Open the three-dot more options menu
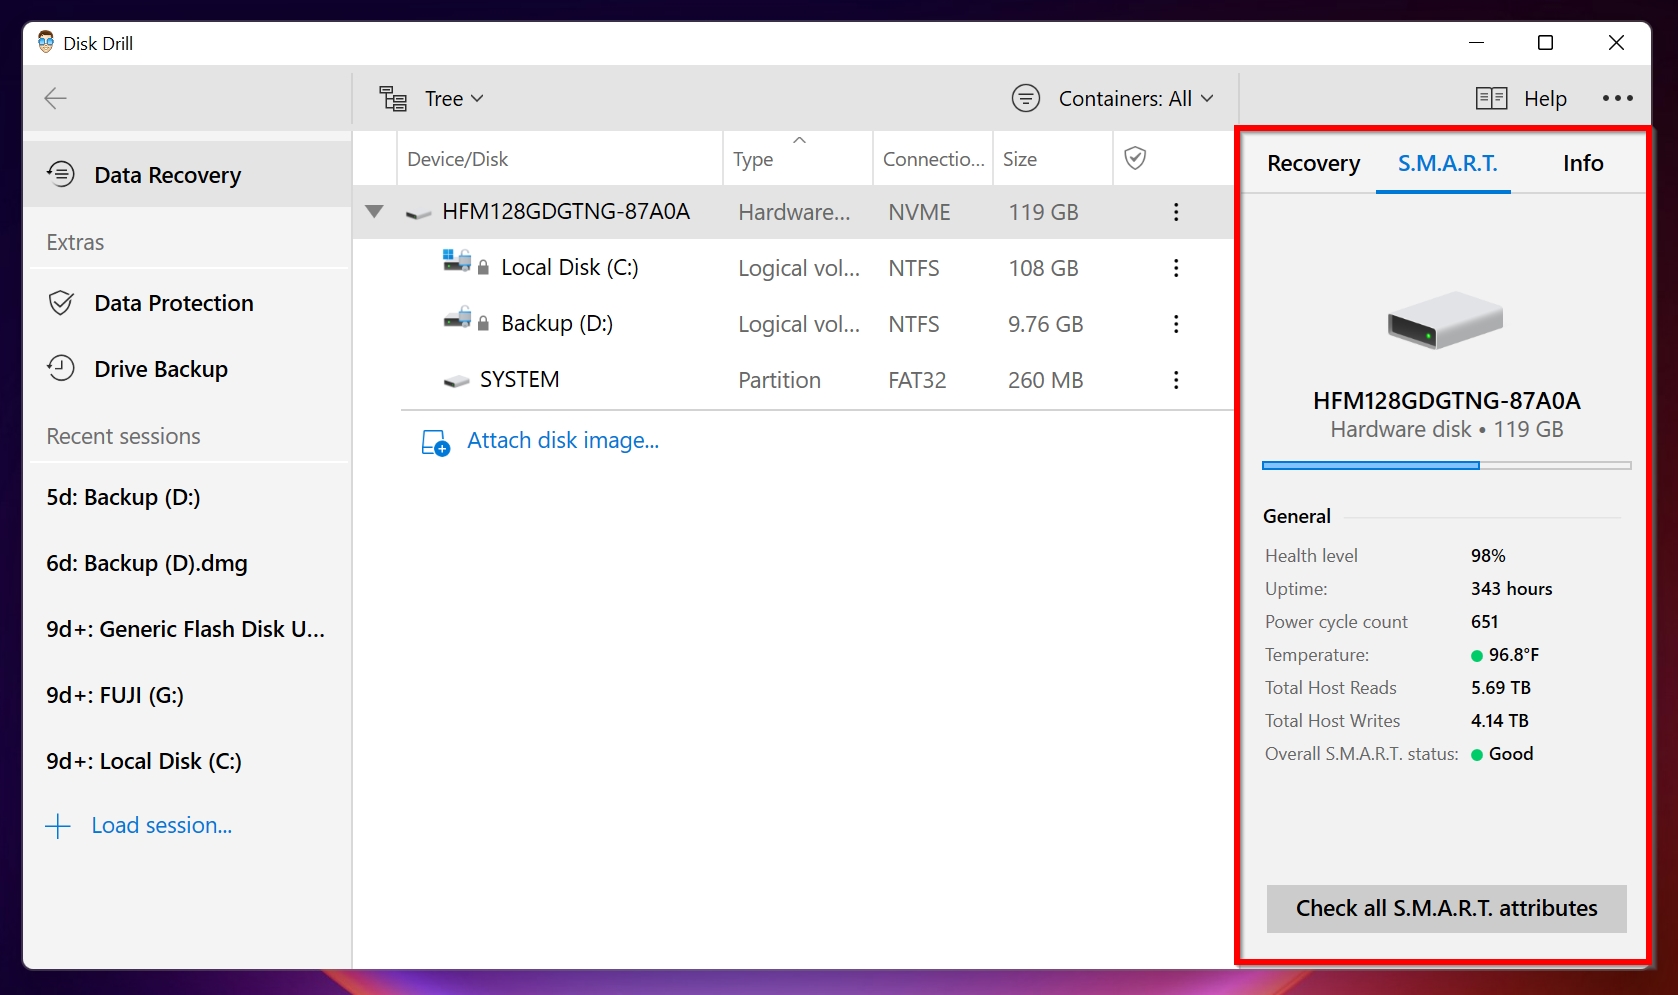1678x995 pixels. (1617, 98)
